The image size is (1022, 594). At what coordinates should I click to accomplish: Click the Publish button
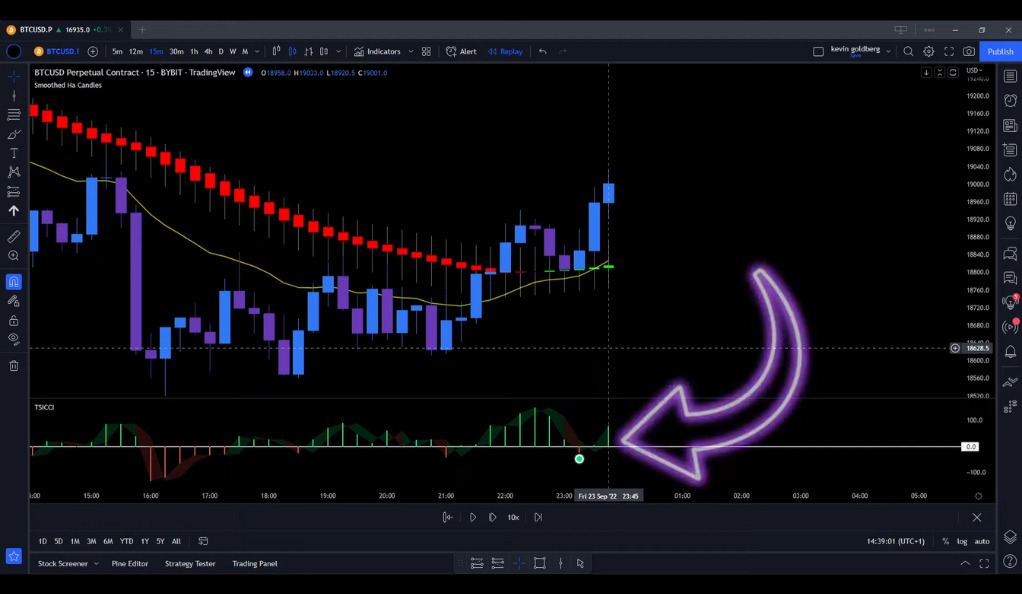point(1000,52)
